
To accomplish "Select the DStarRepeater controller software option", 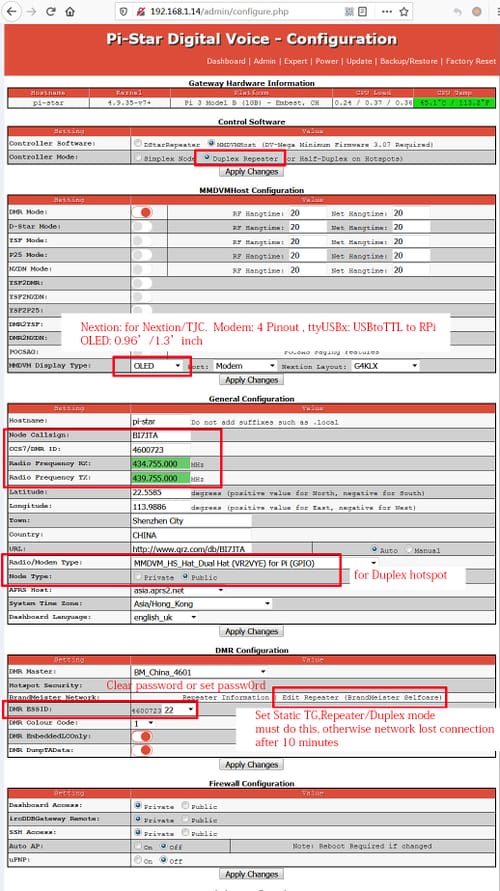I will coord(138,143).
